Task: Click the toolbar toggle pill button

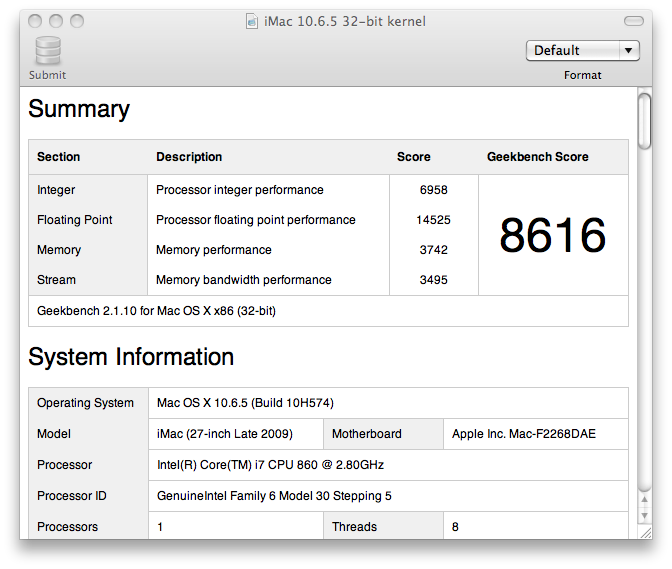Action: pyautogui.click(x=633, y=21)
